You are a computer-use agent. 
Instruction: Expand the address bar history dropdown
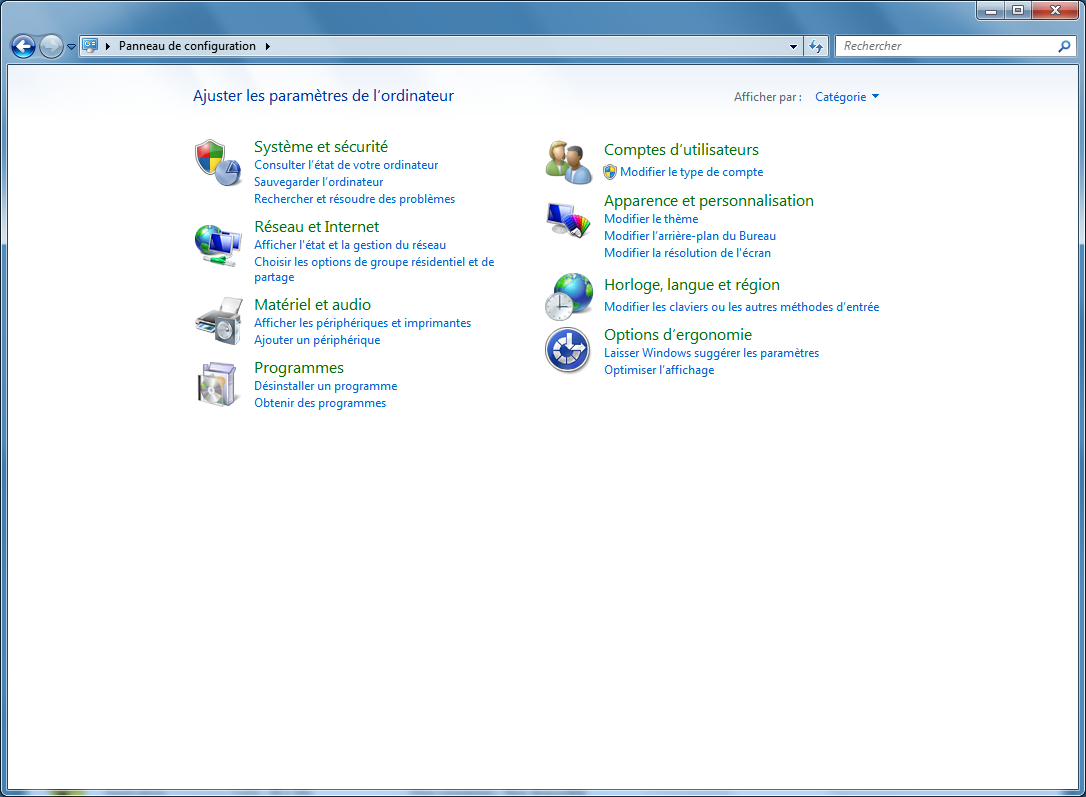tap(793, 46)
